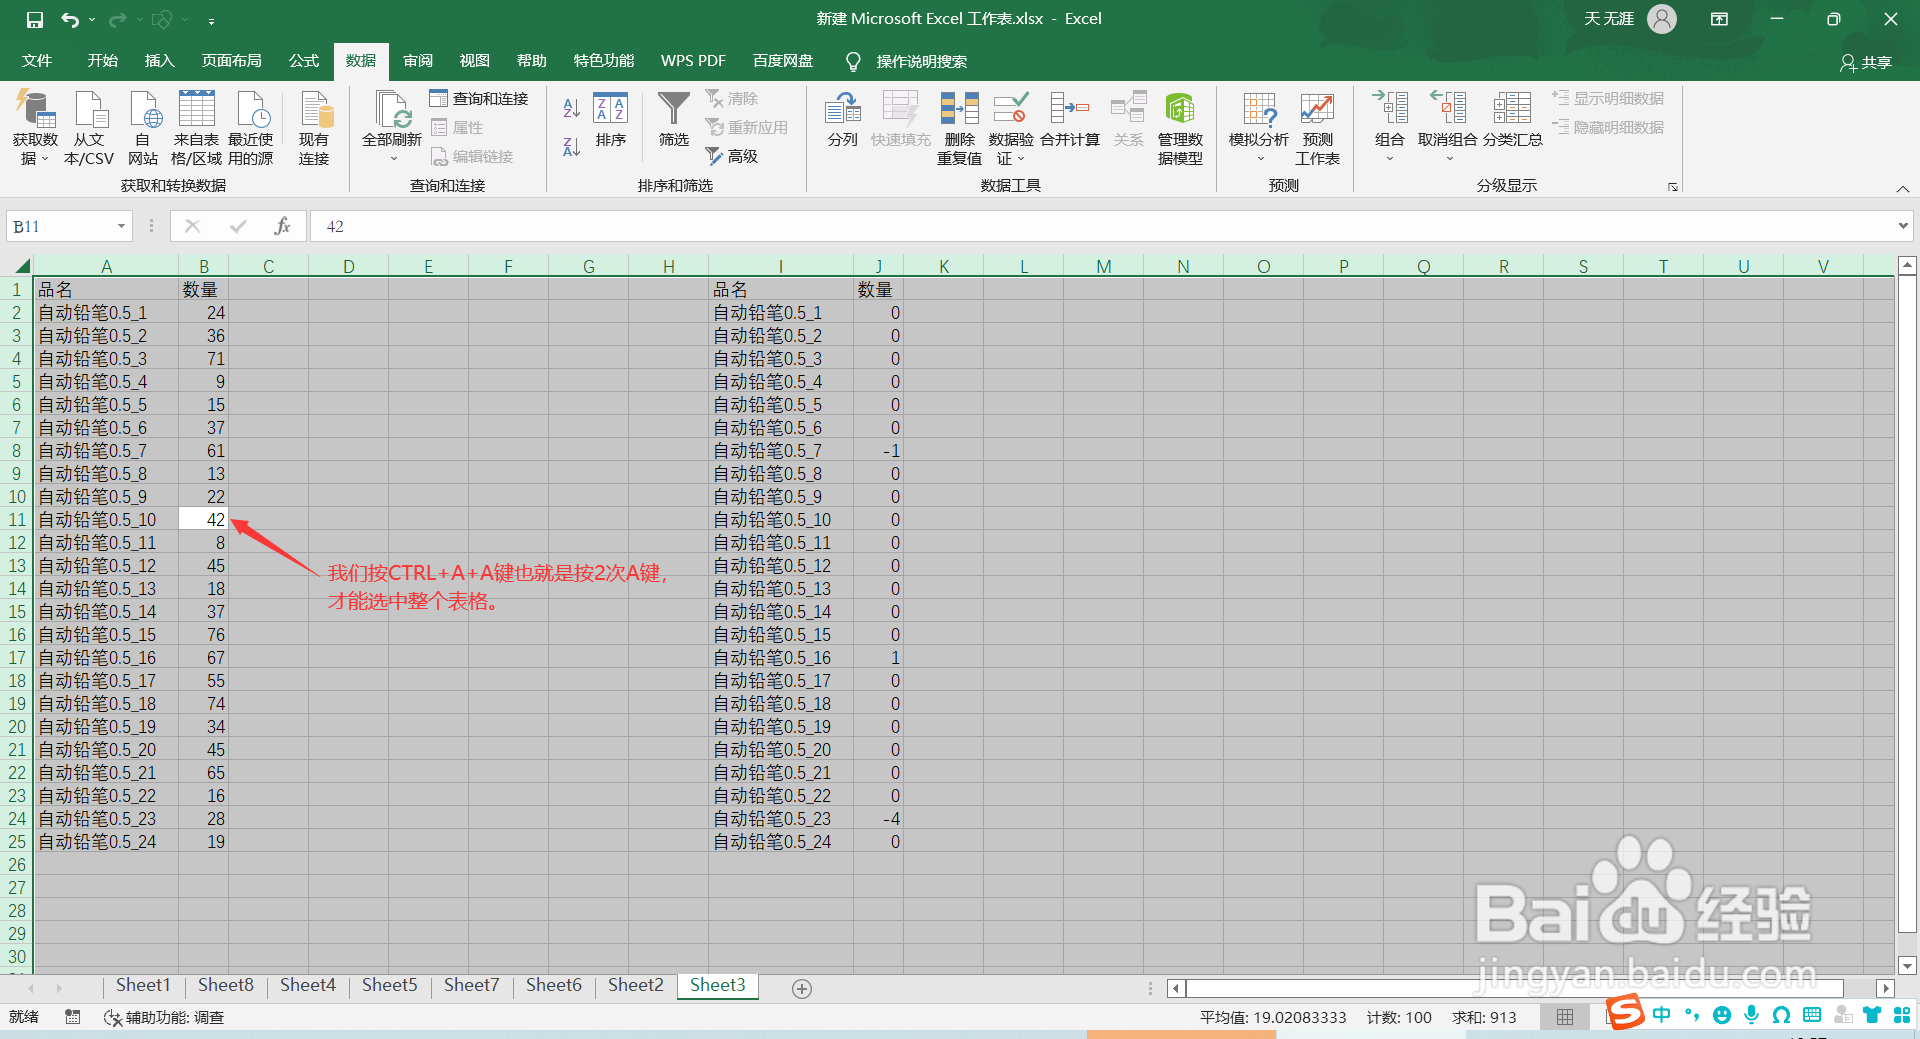Expand the Name Box dropdown
The image size is (1920, 1039).
pyautogui.click(x=121, y=226)
